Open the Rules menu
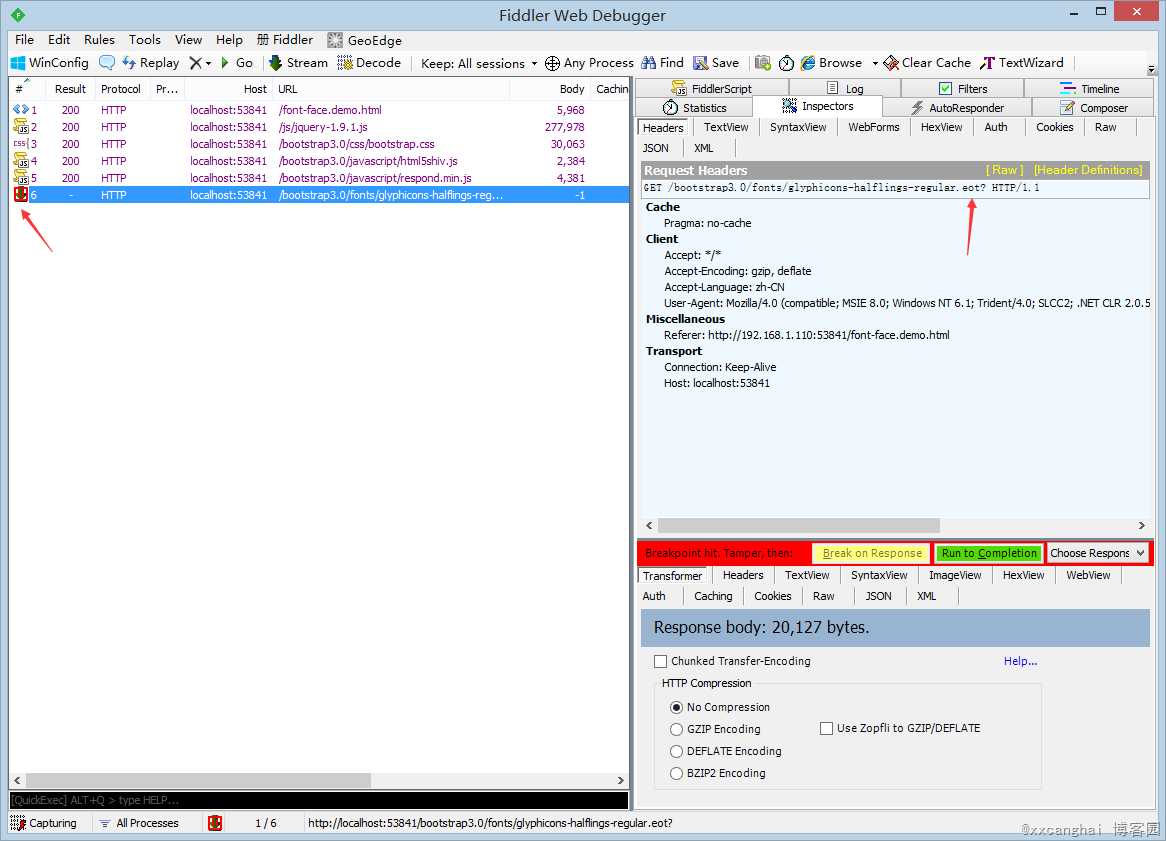Image resolution: width=1166 pixels, height=841 pixels. pos(100,39)
